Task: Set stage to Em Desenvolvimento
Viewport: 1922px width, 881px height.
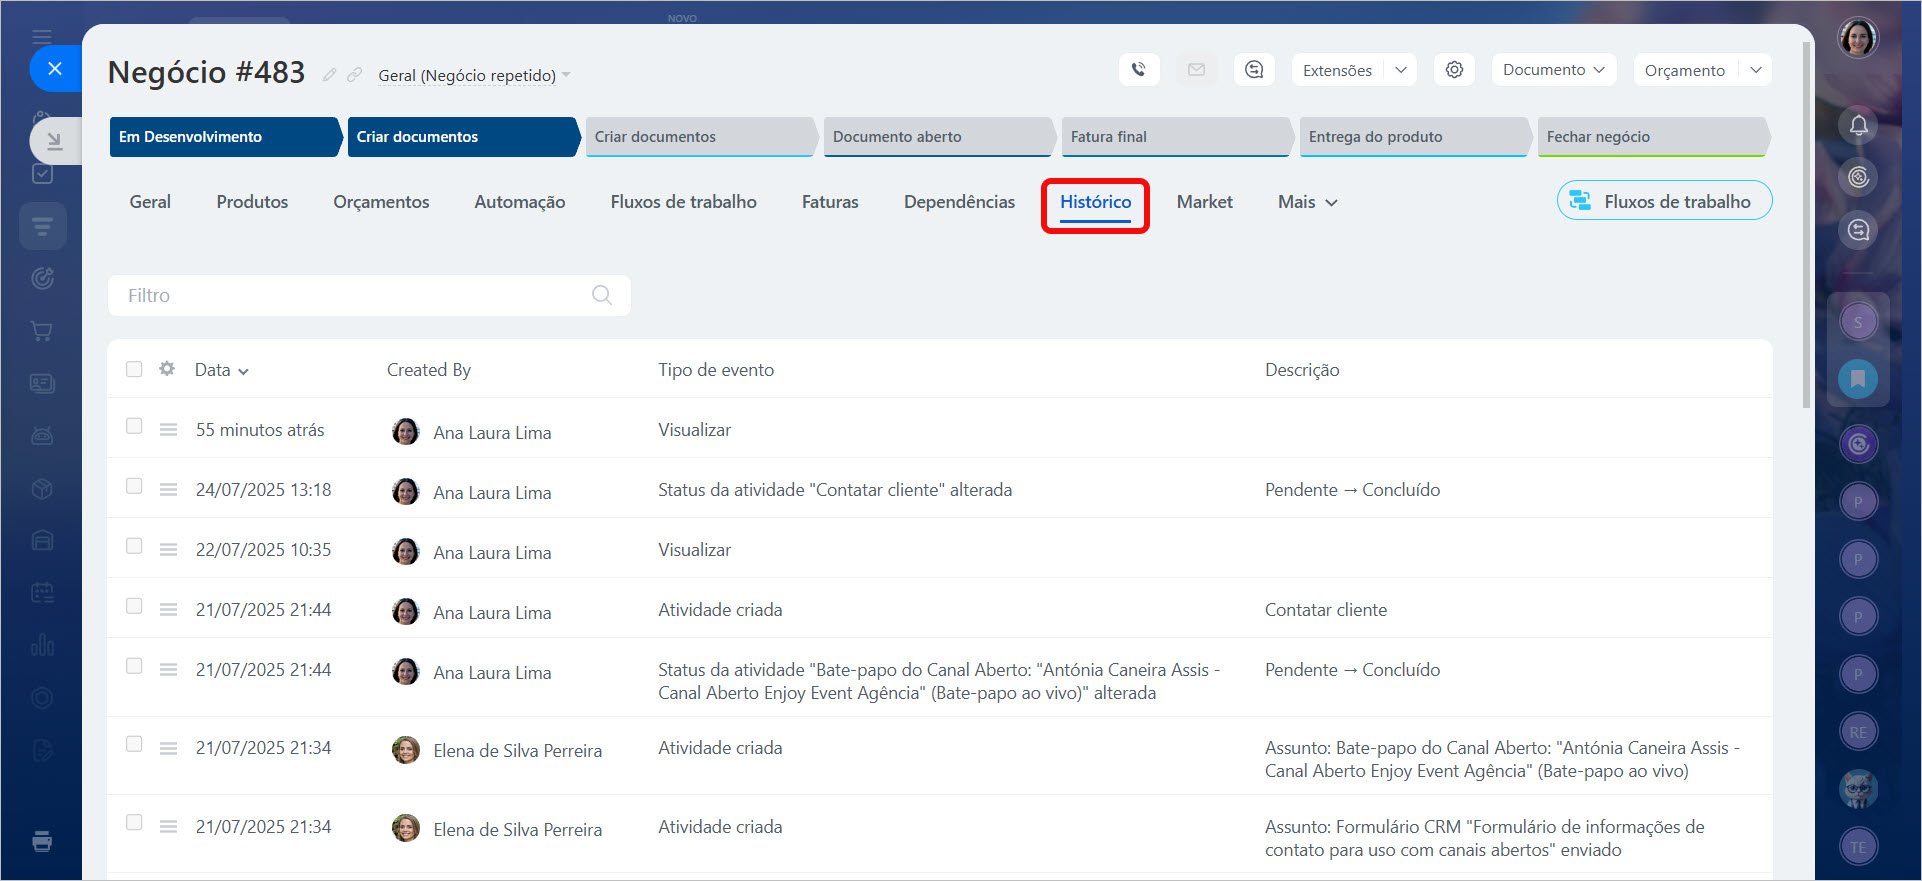Action: click(225, 137)
